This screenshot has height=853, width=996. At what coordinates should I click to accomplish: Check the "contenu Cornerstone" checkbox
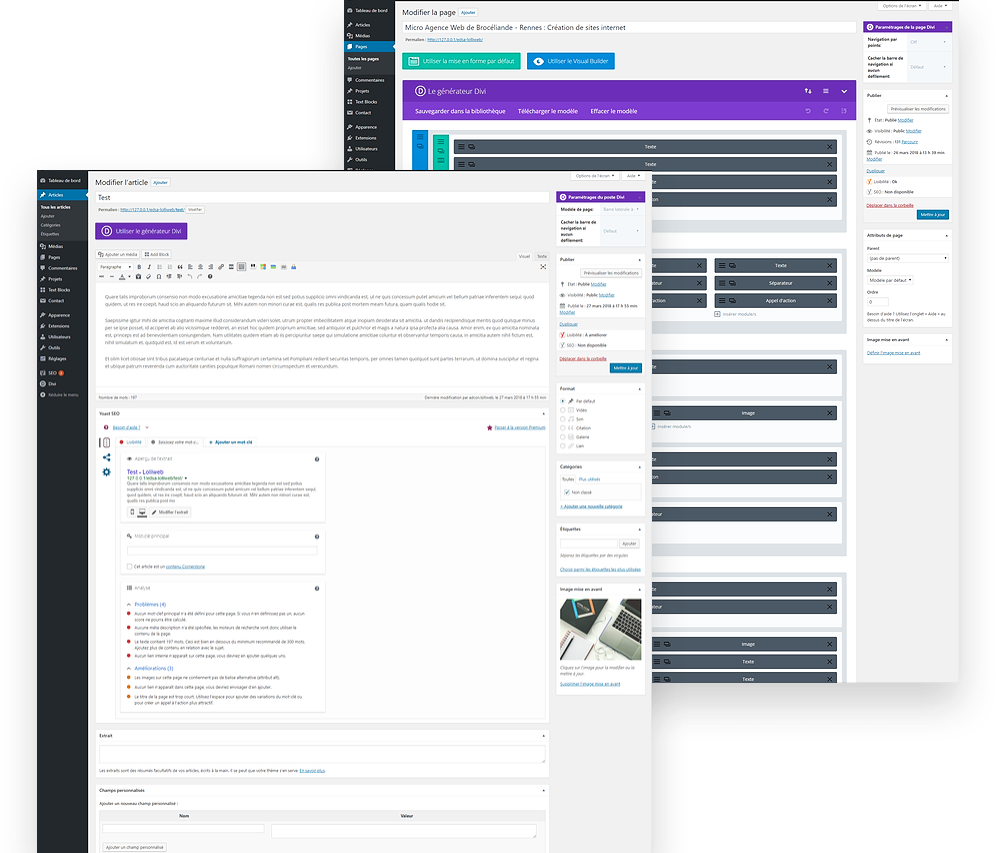coord(130,566)
